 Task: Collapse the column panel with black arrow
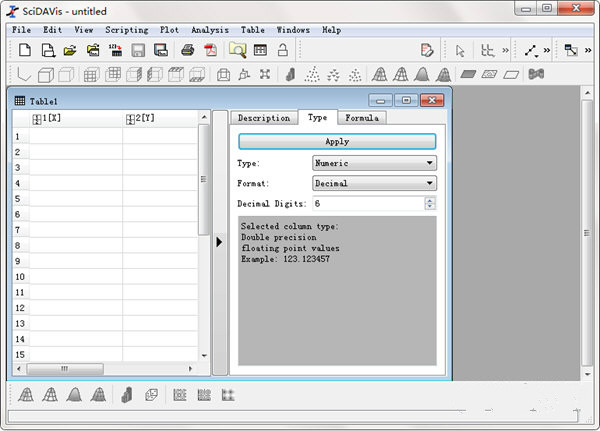tap(220, 241)
